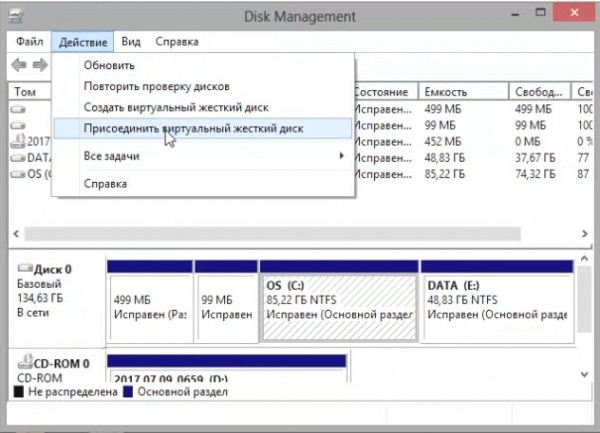The height and width of the screenshot is (433, 600).
Task: Open the Файл menu
Action: (29, 41)
